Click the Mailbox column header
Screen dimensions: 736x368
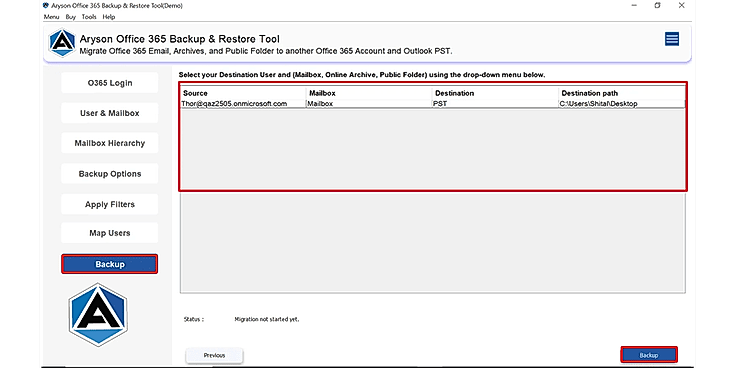369,93
